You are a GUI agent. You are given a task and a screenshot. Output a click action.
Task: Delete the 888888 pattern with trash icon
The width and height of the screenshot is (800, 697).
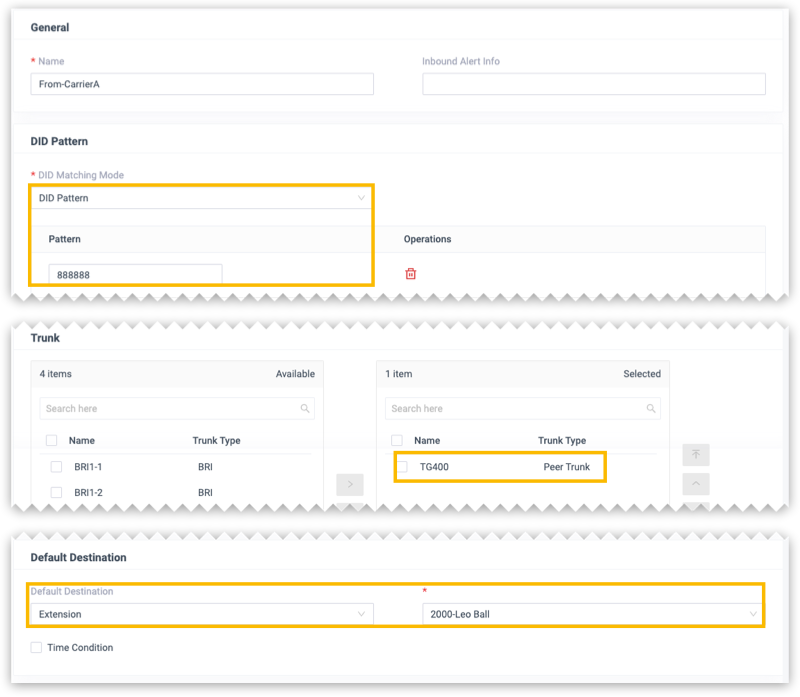(x=410, y=274)
